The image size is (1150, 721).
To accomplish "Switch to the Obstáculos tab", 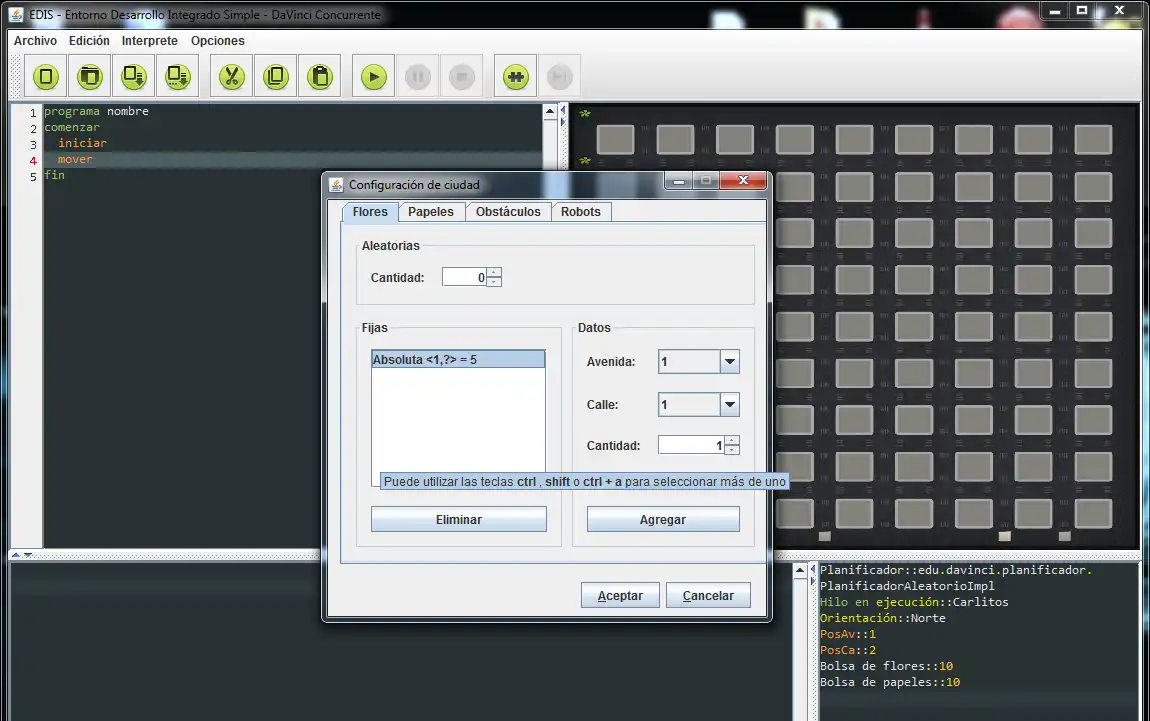I will point(508,212).
